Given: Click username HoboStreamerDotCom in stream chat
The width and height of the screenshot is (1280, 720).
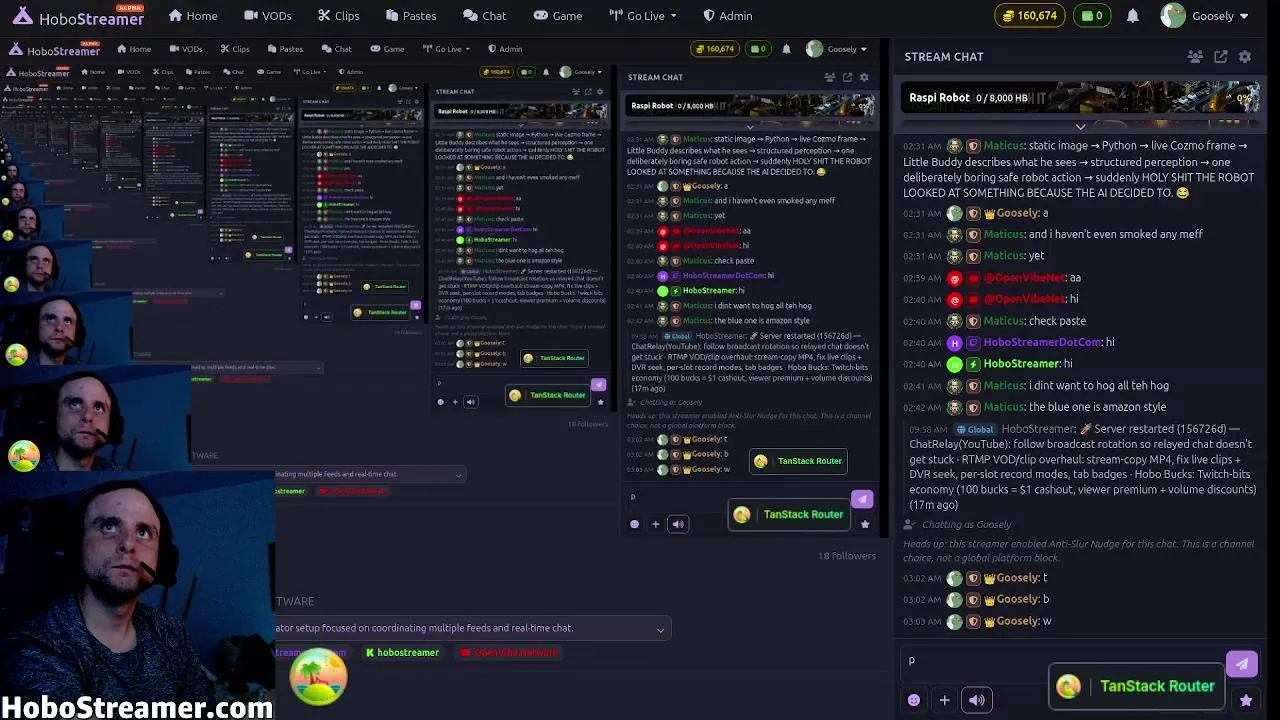Looking at the screenshot, I should click(x=1043, y=343).
